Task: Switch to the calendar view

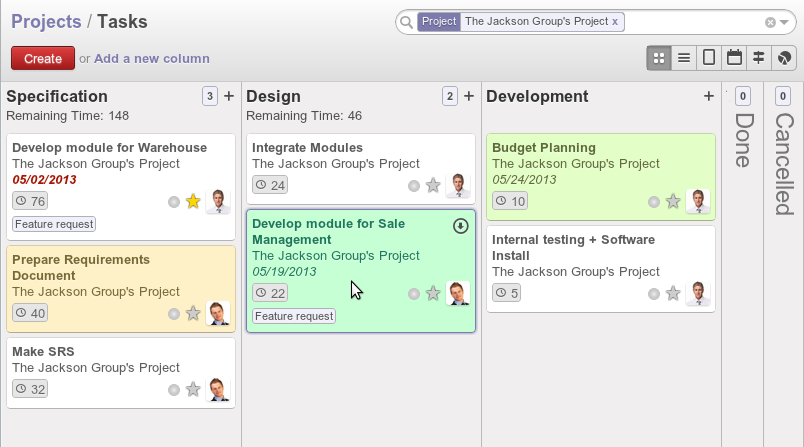Action: (x=735, y=58)
